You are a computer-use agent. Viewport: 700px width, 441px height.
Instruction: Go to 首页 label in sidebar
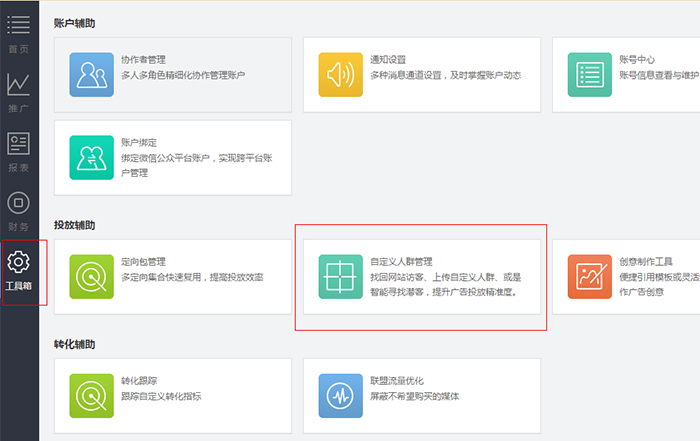[x=18, y=49]
